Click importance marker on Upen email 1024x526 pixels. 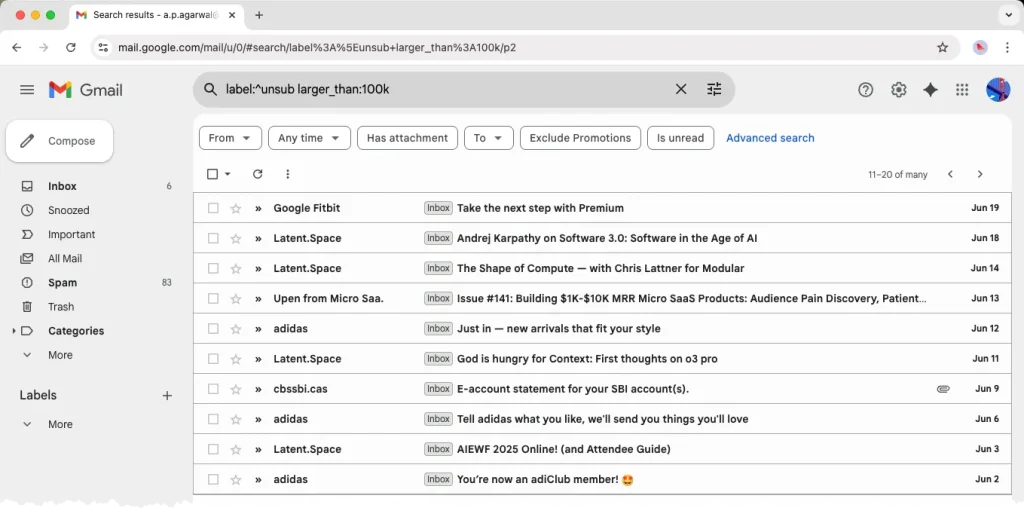(258, 299)
